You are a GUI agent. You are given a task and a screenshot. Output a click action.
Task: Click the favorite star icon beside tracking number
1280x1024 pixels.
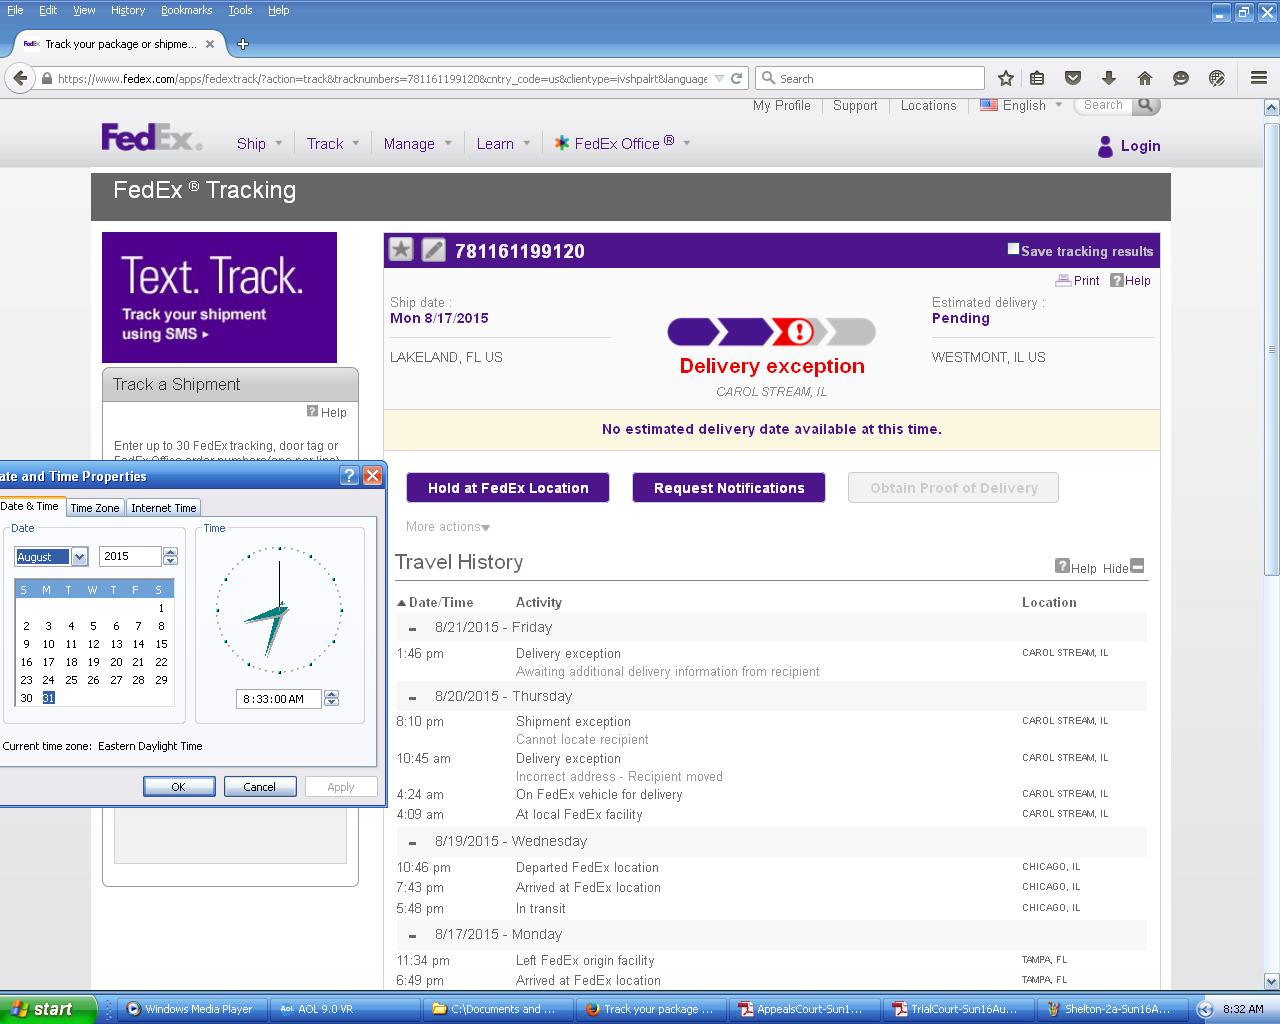pyautogui.click(x=401, y=250)
